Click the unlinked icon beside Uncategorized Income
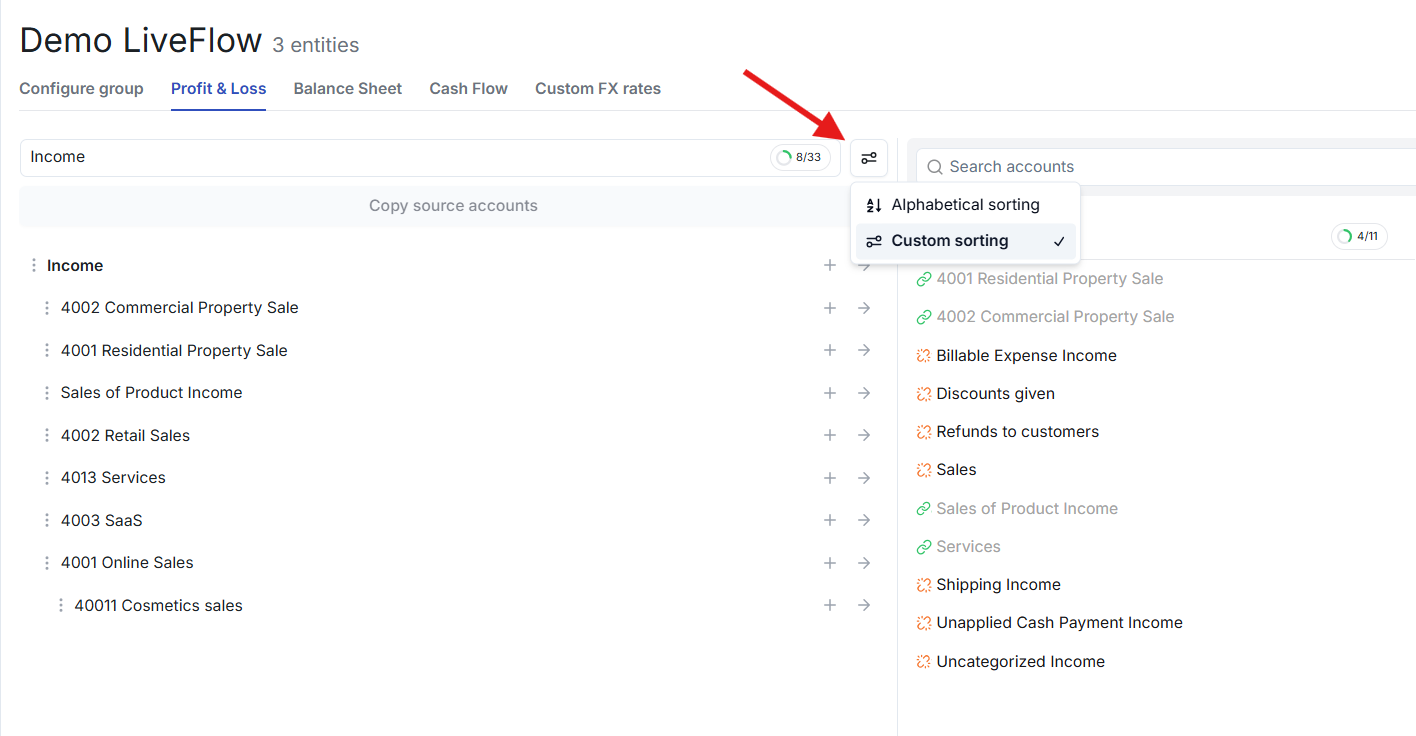The width and height of the screenshot is (1416, 736). [x=924, y=662]
